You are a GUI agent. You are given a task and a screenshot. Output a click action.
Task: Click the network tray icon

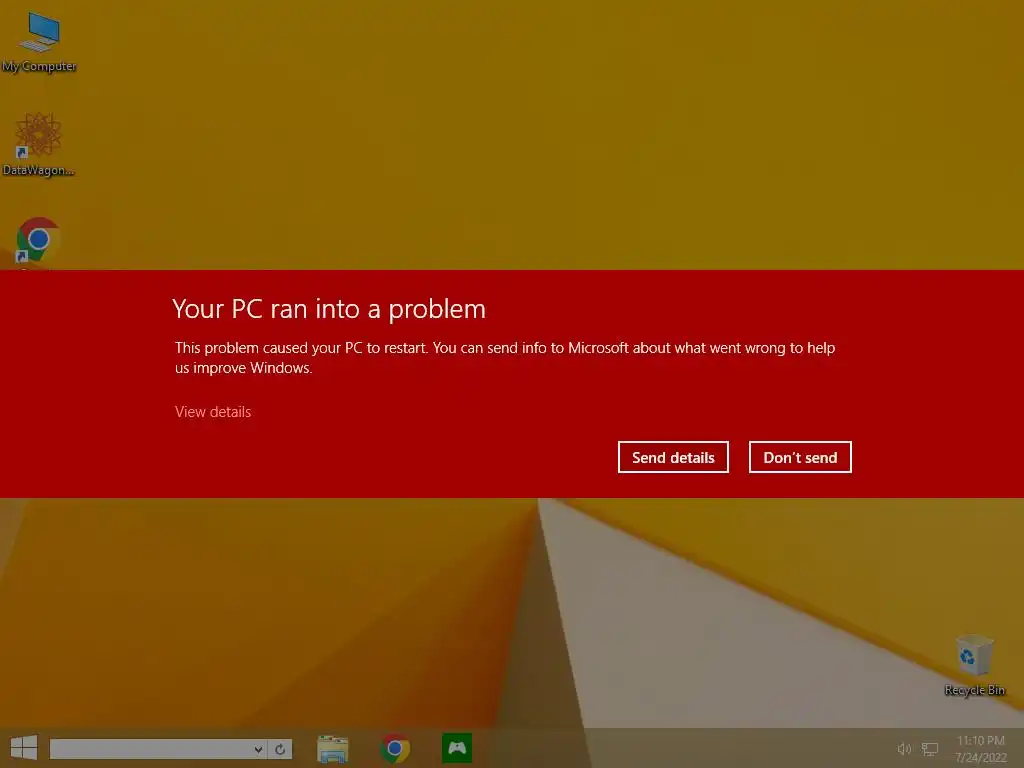click(930, 749)
